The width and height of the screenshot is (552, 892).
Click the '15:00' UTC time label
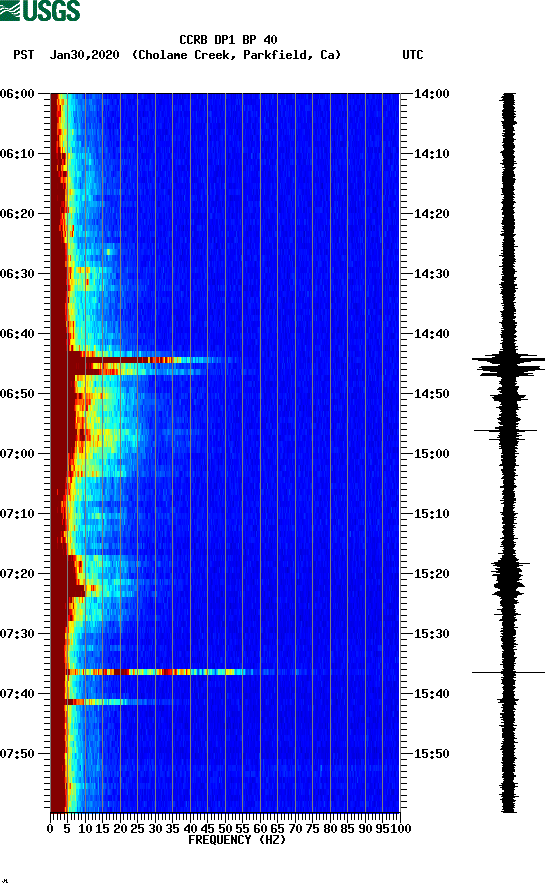point(431,454)
